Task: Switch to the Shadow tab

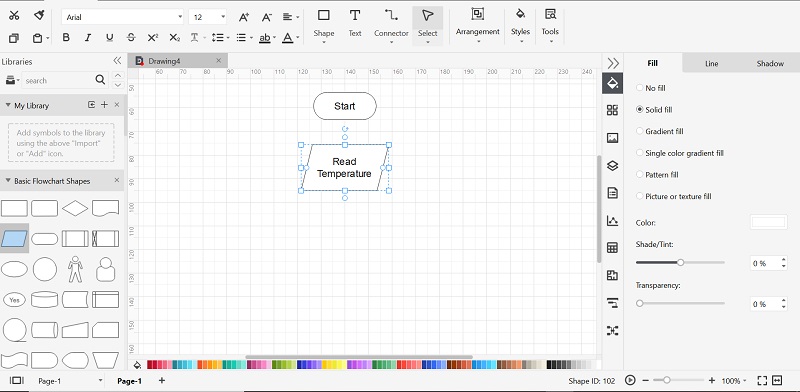Action: [x=770, y=63]
